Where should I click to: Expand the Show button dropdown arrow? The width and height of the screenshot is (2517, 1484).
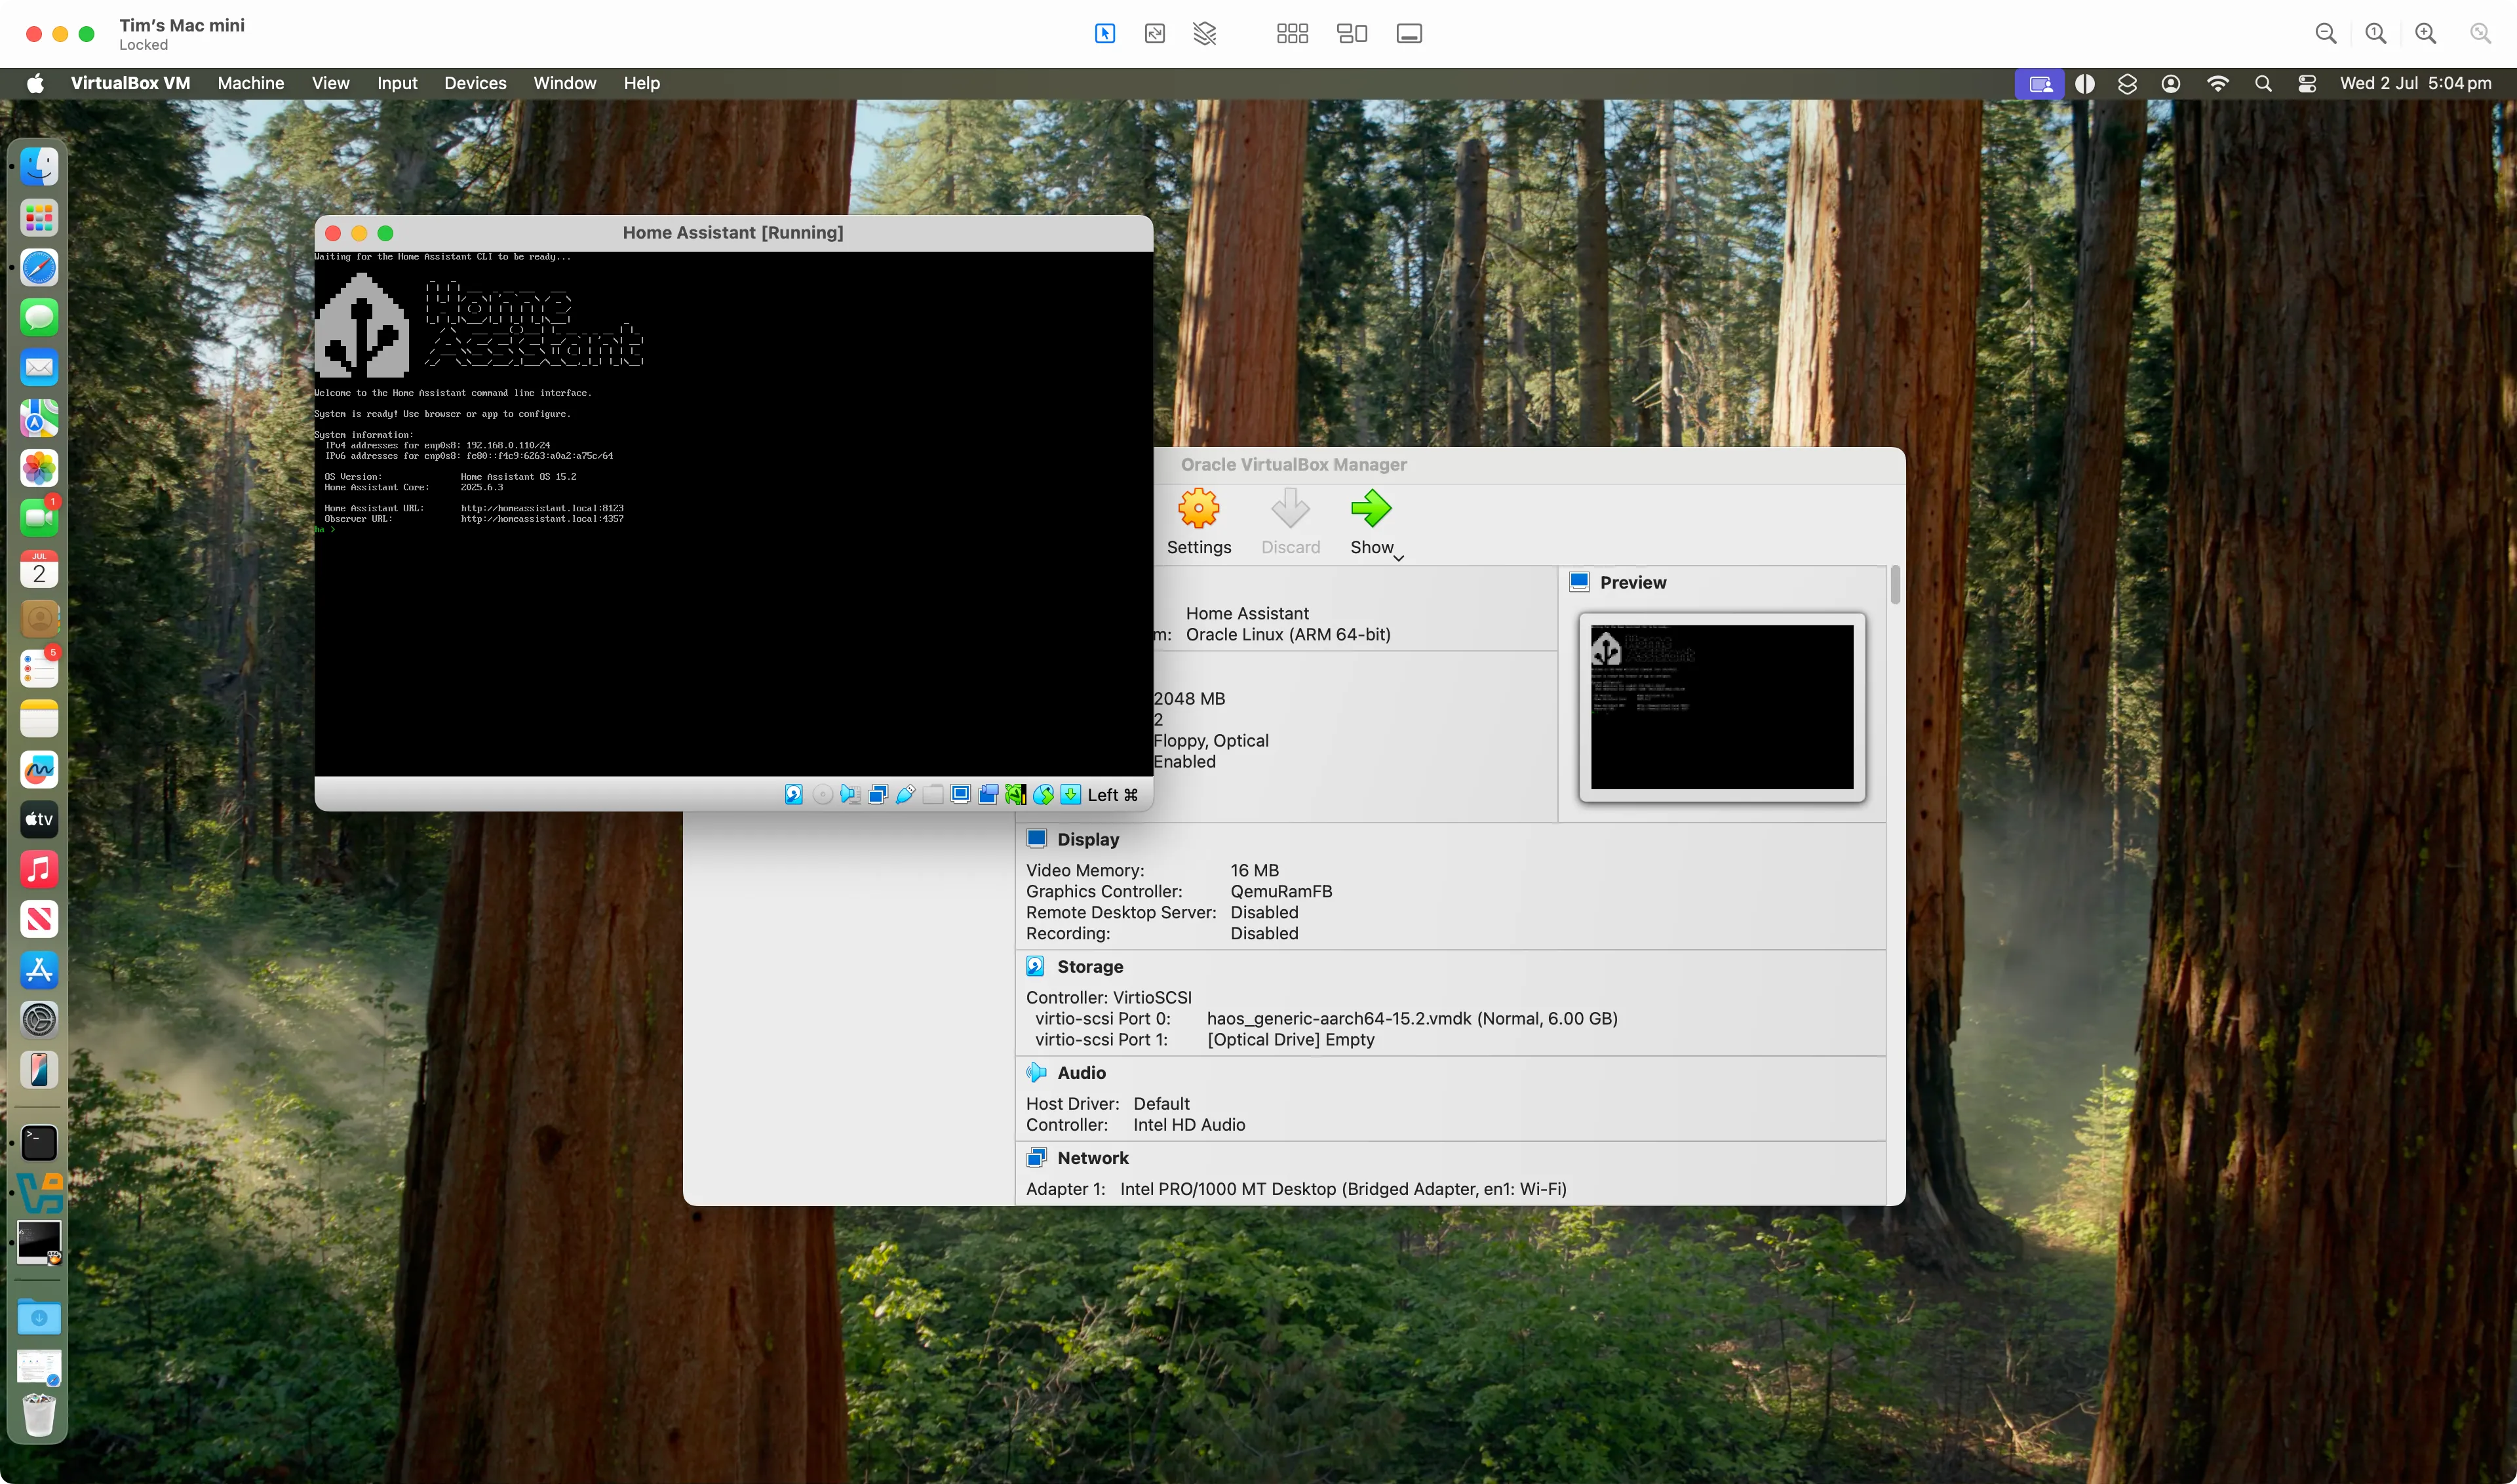[1399, 557]
